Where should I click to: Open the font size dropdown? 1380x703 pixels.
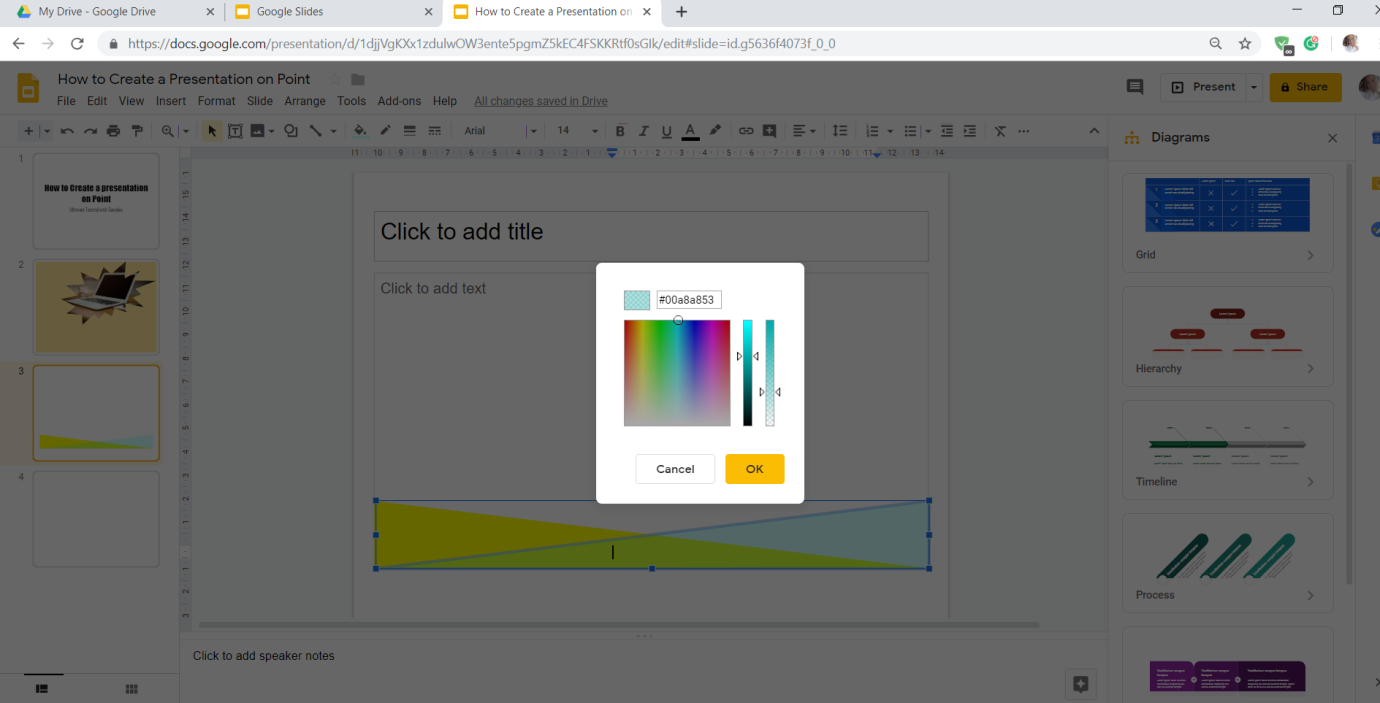pos(594,131)
